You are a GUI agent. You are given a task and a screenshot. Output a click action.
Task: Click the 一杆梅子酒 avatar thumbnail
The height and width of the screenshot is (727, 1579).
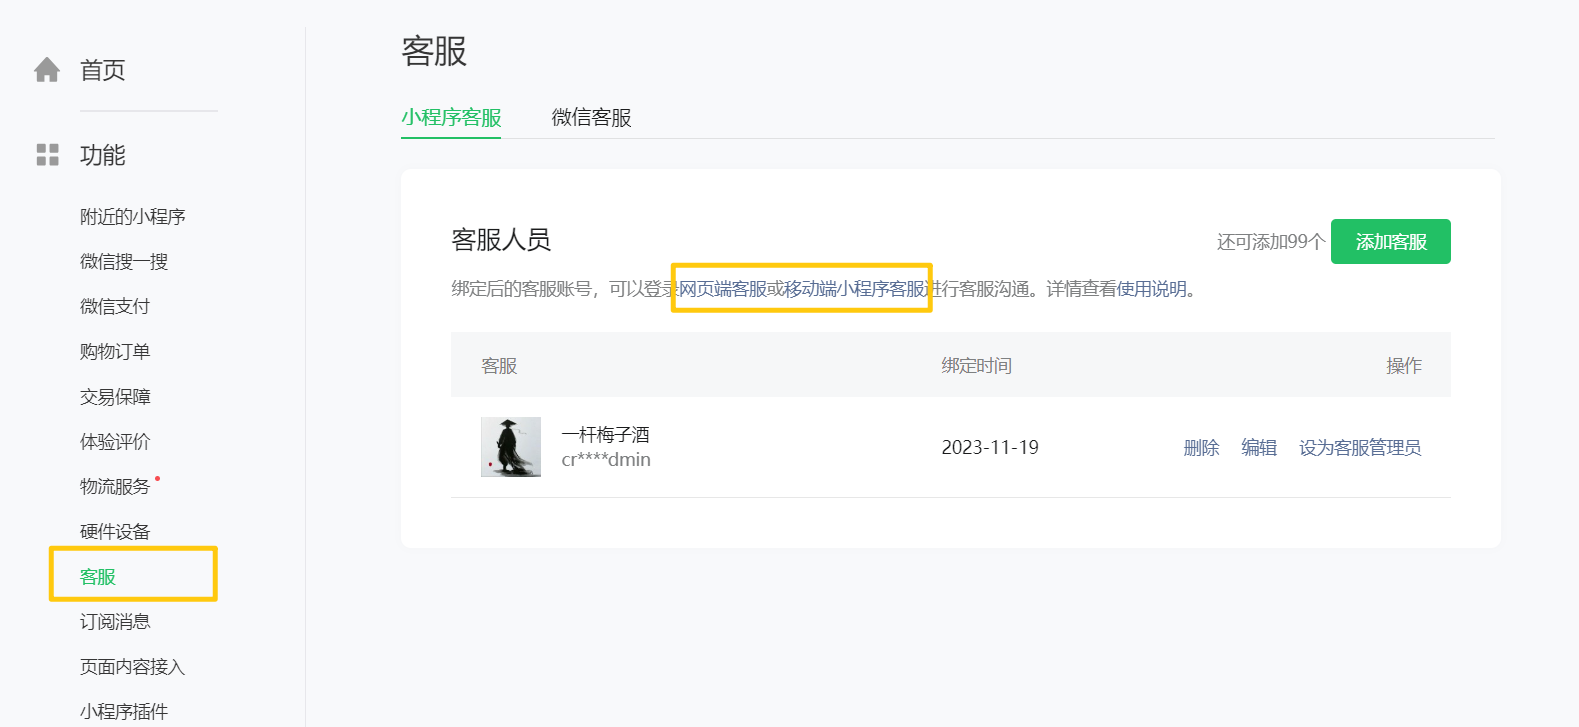click(x=510, y=447)
